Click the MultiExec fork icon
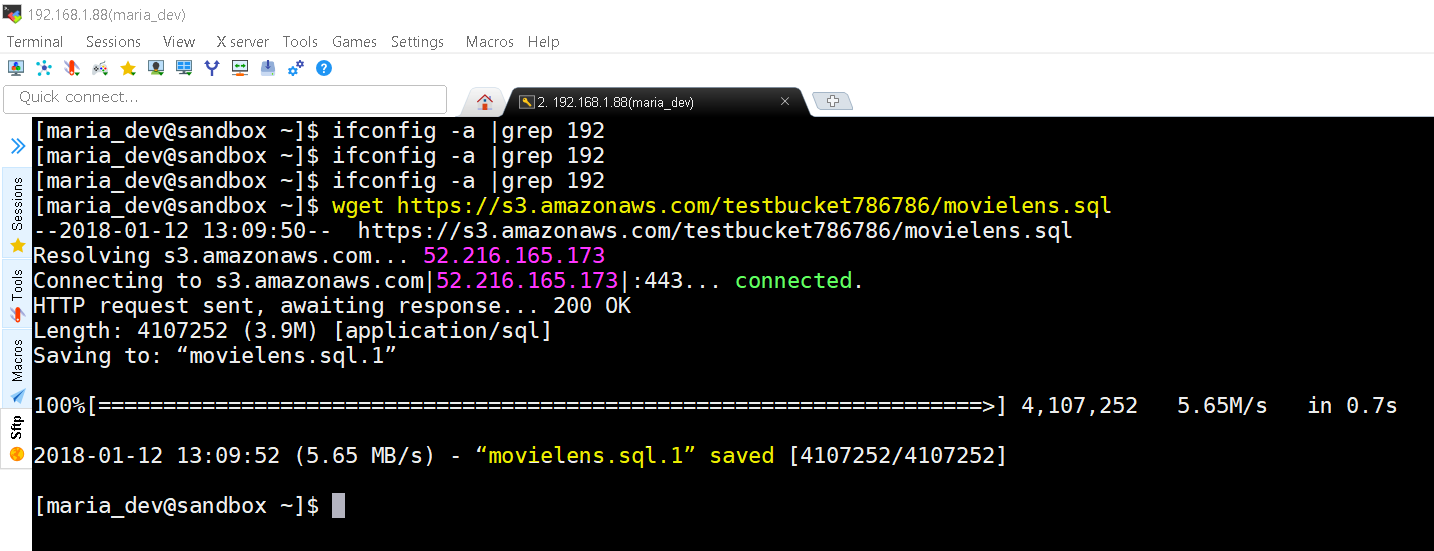The image size is (1434, 551). (x=212, y=68)
